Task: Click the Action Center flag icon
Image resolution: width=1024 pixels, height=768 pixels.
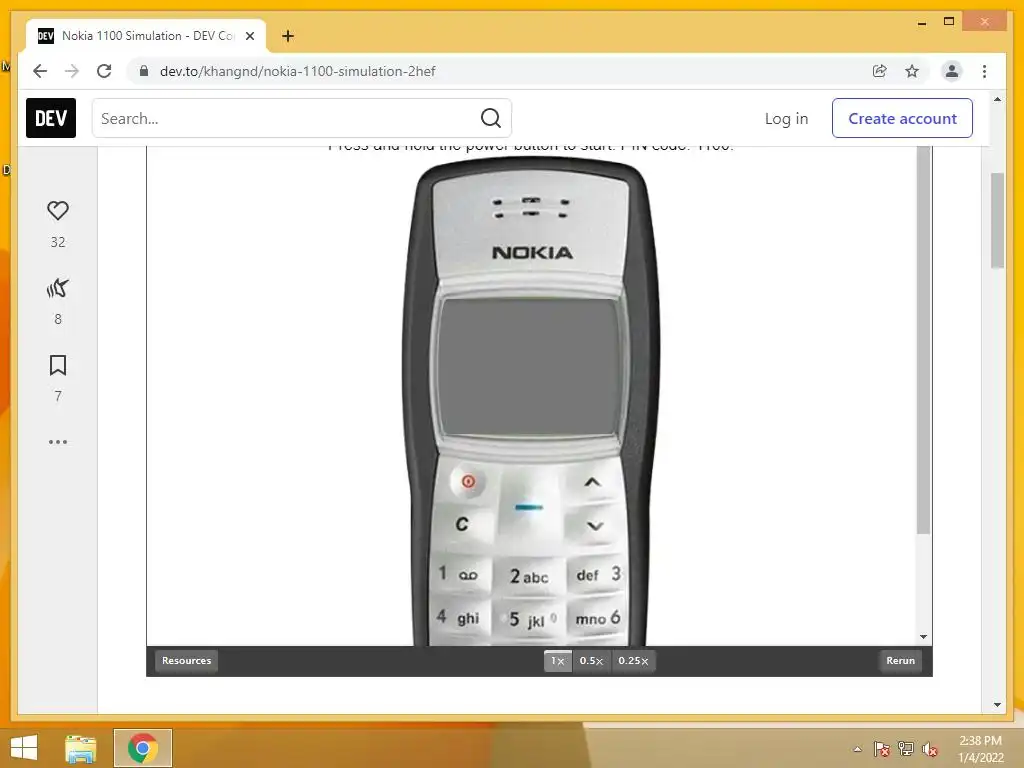Action: (x=881, y=749)
